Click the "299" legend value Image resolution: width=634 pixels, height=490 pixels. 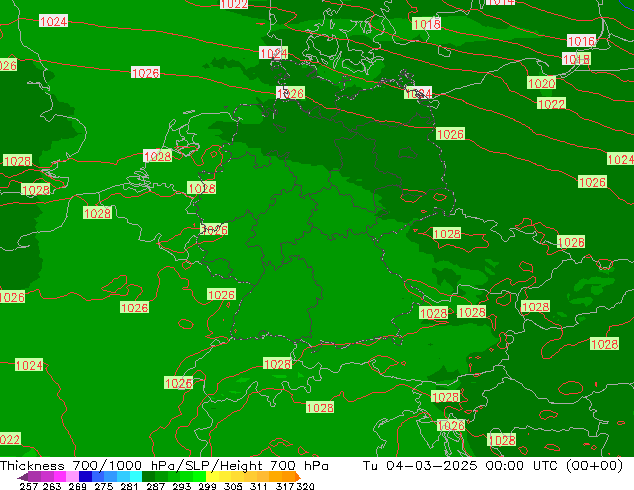click(207, 486)
